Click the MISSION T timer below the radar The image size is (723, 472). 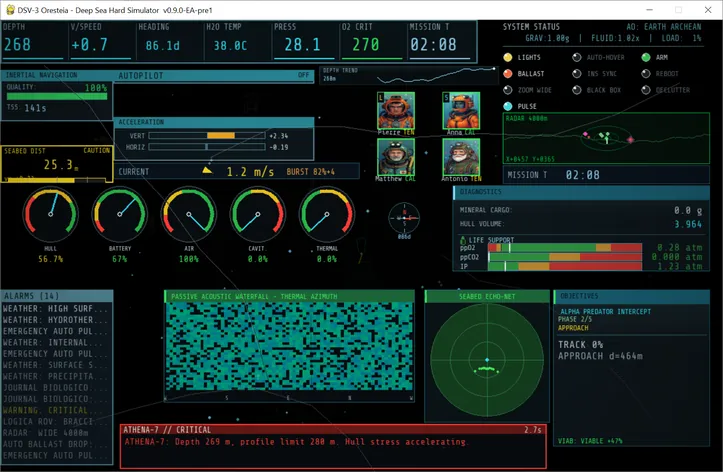(x=606, y=175)
